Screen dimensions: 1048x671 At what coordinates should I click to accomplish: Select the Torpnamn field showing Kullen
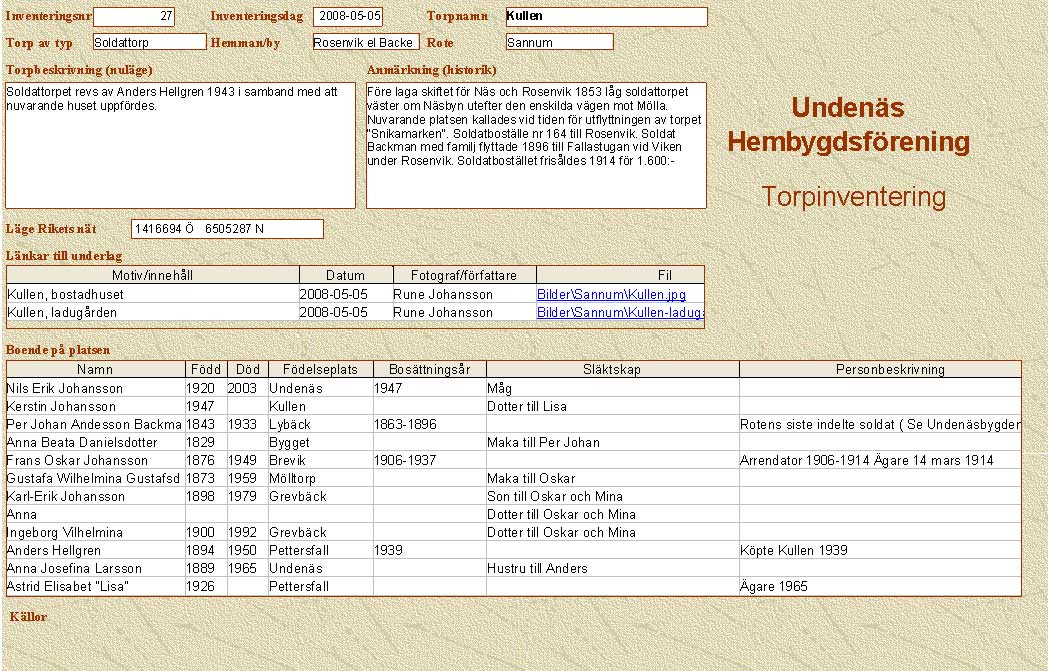point(606,17)
